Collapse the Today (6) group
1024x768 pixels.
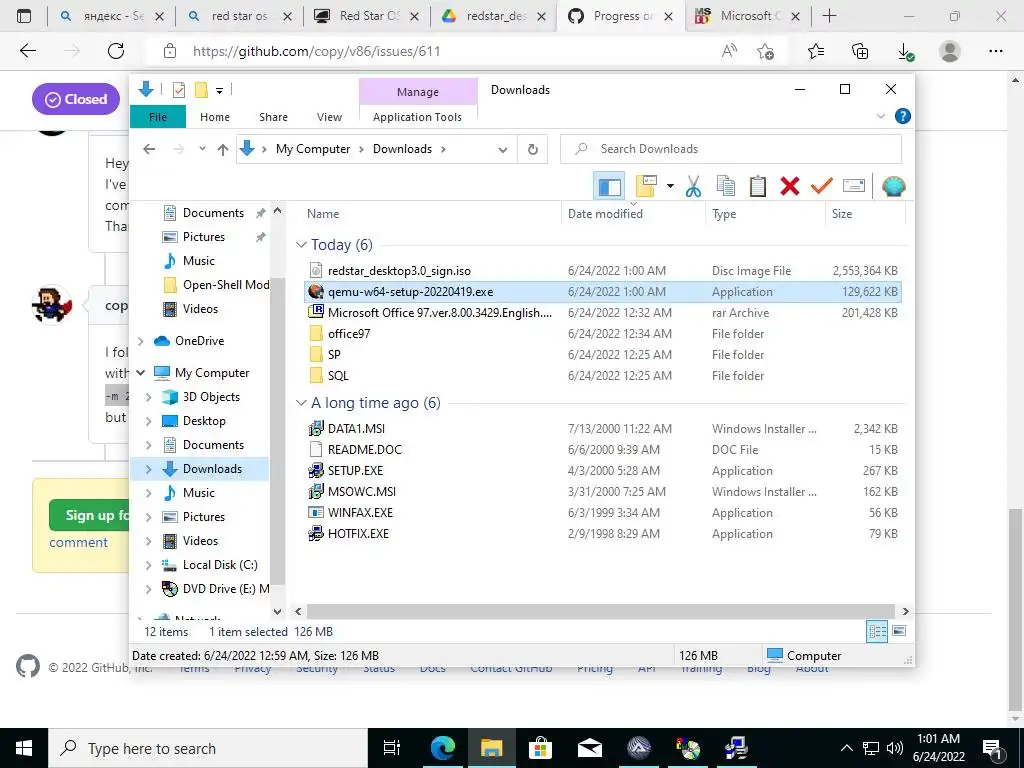click(x=301, y=245)
